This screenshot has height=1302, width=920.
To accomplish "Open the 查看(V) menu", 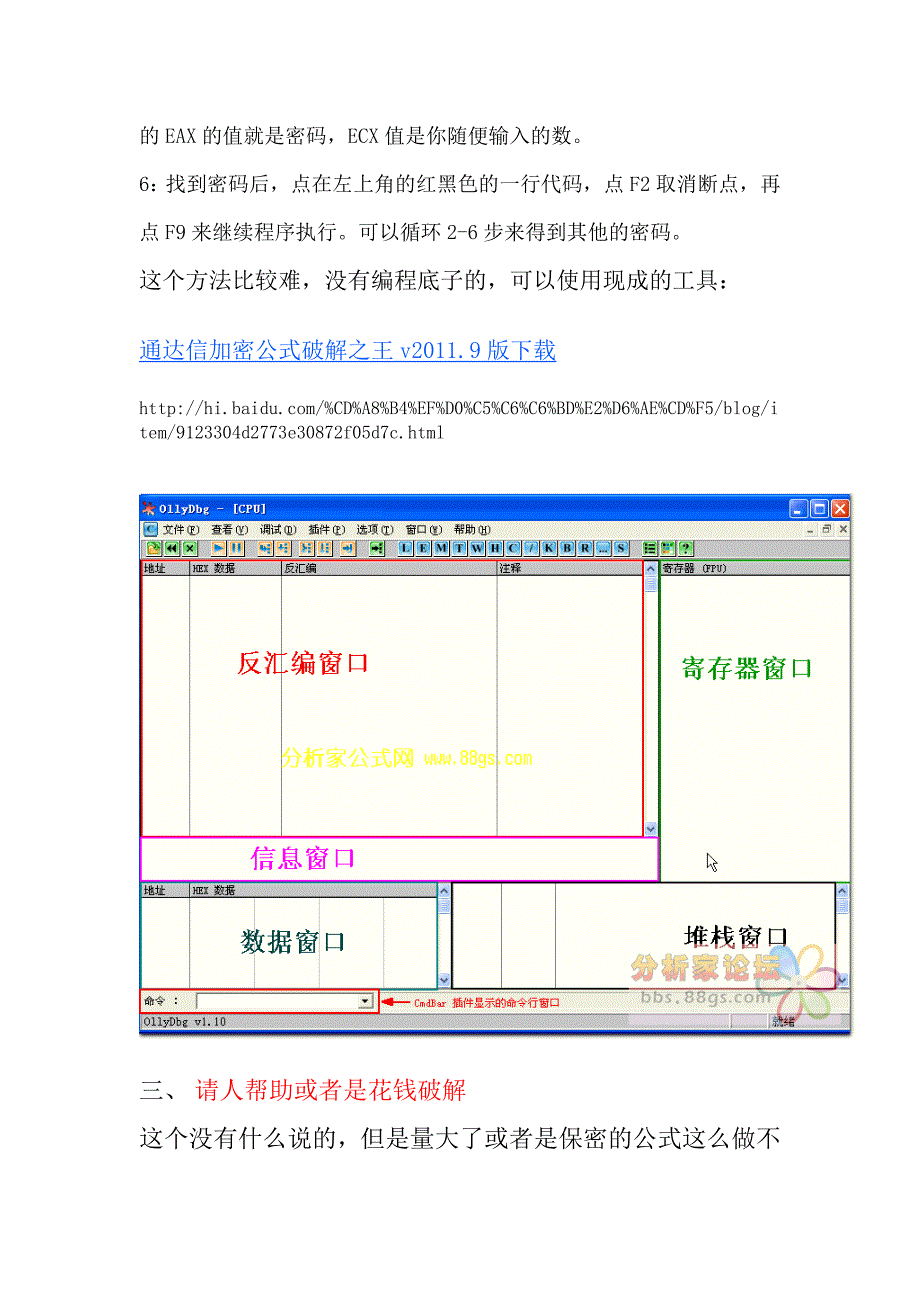I will 229,529.
